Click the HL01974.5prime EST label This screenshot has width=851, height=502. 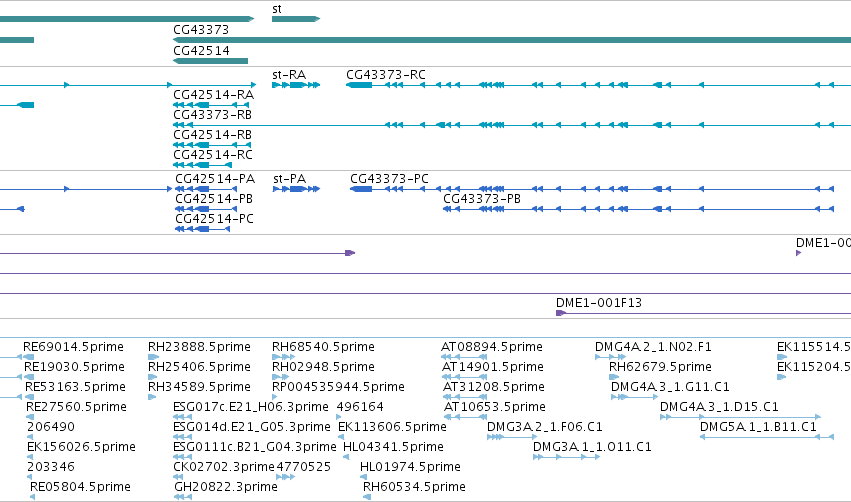click(410, 467)
